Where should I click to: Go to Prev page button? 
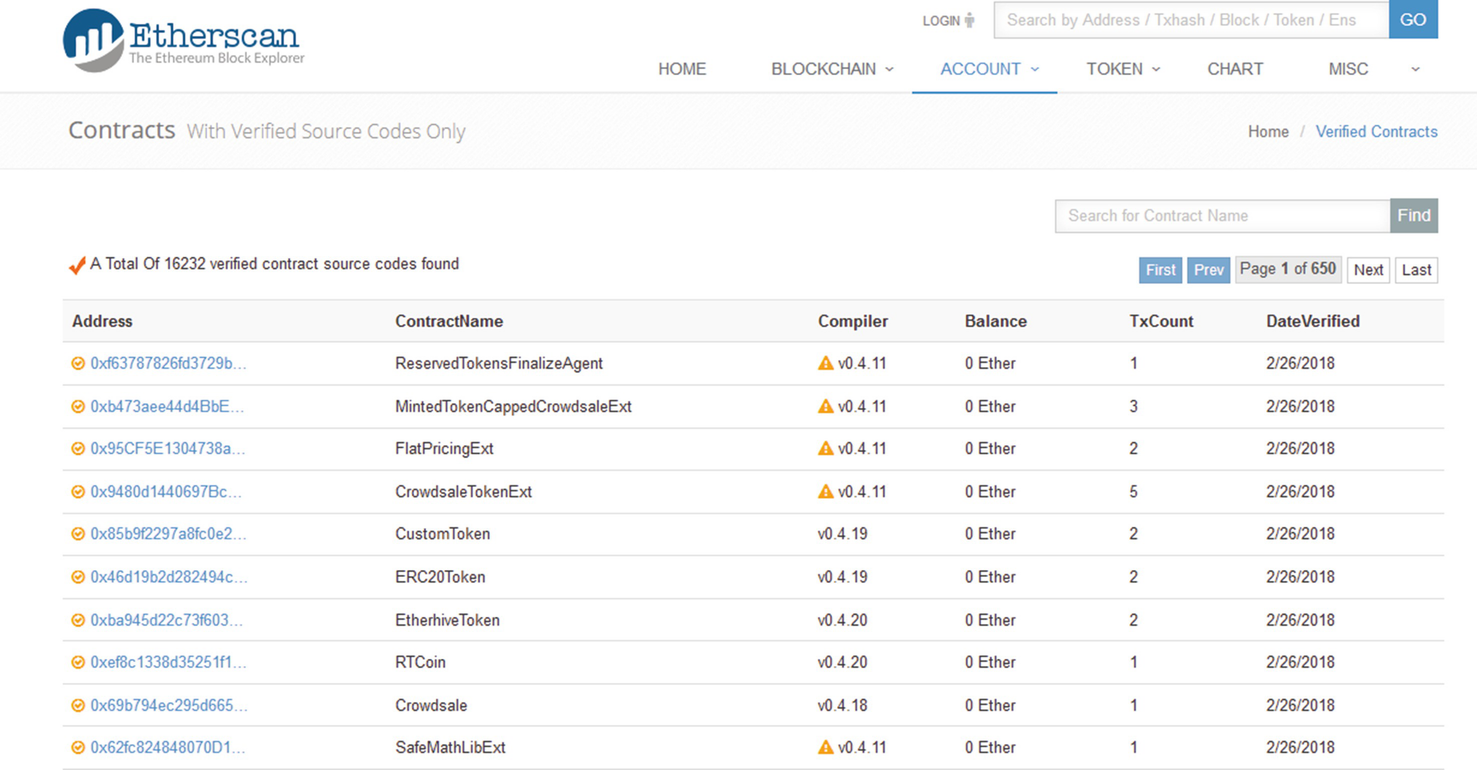tap(1209, 270)
